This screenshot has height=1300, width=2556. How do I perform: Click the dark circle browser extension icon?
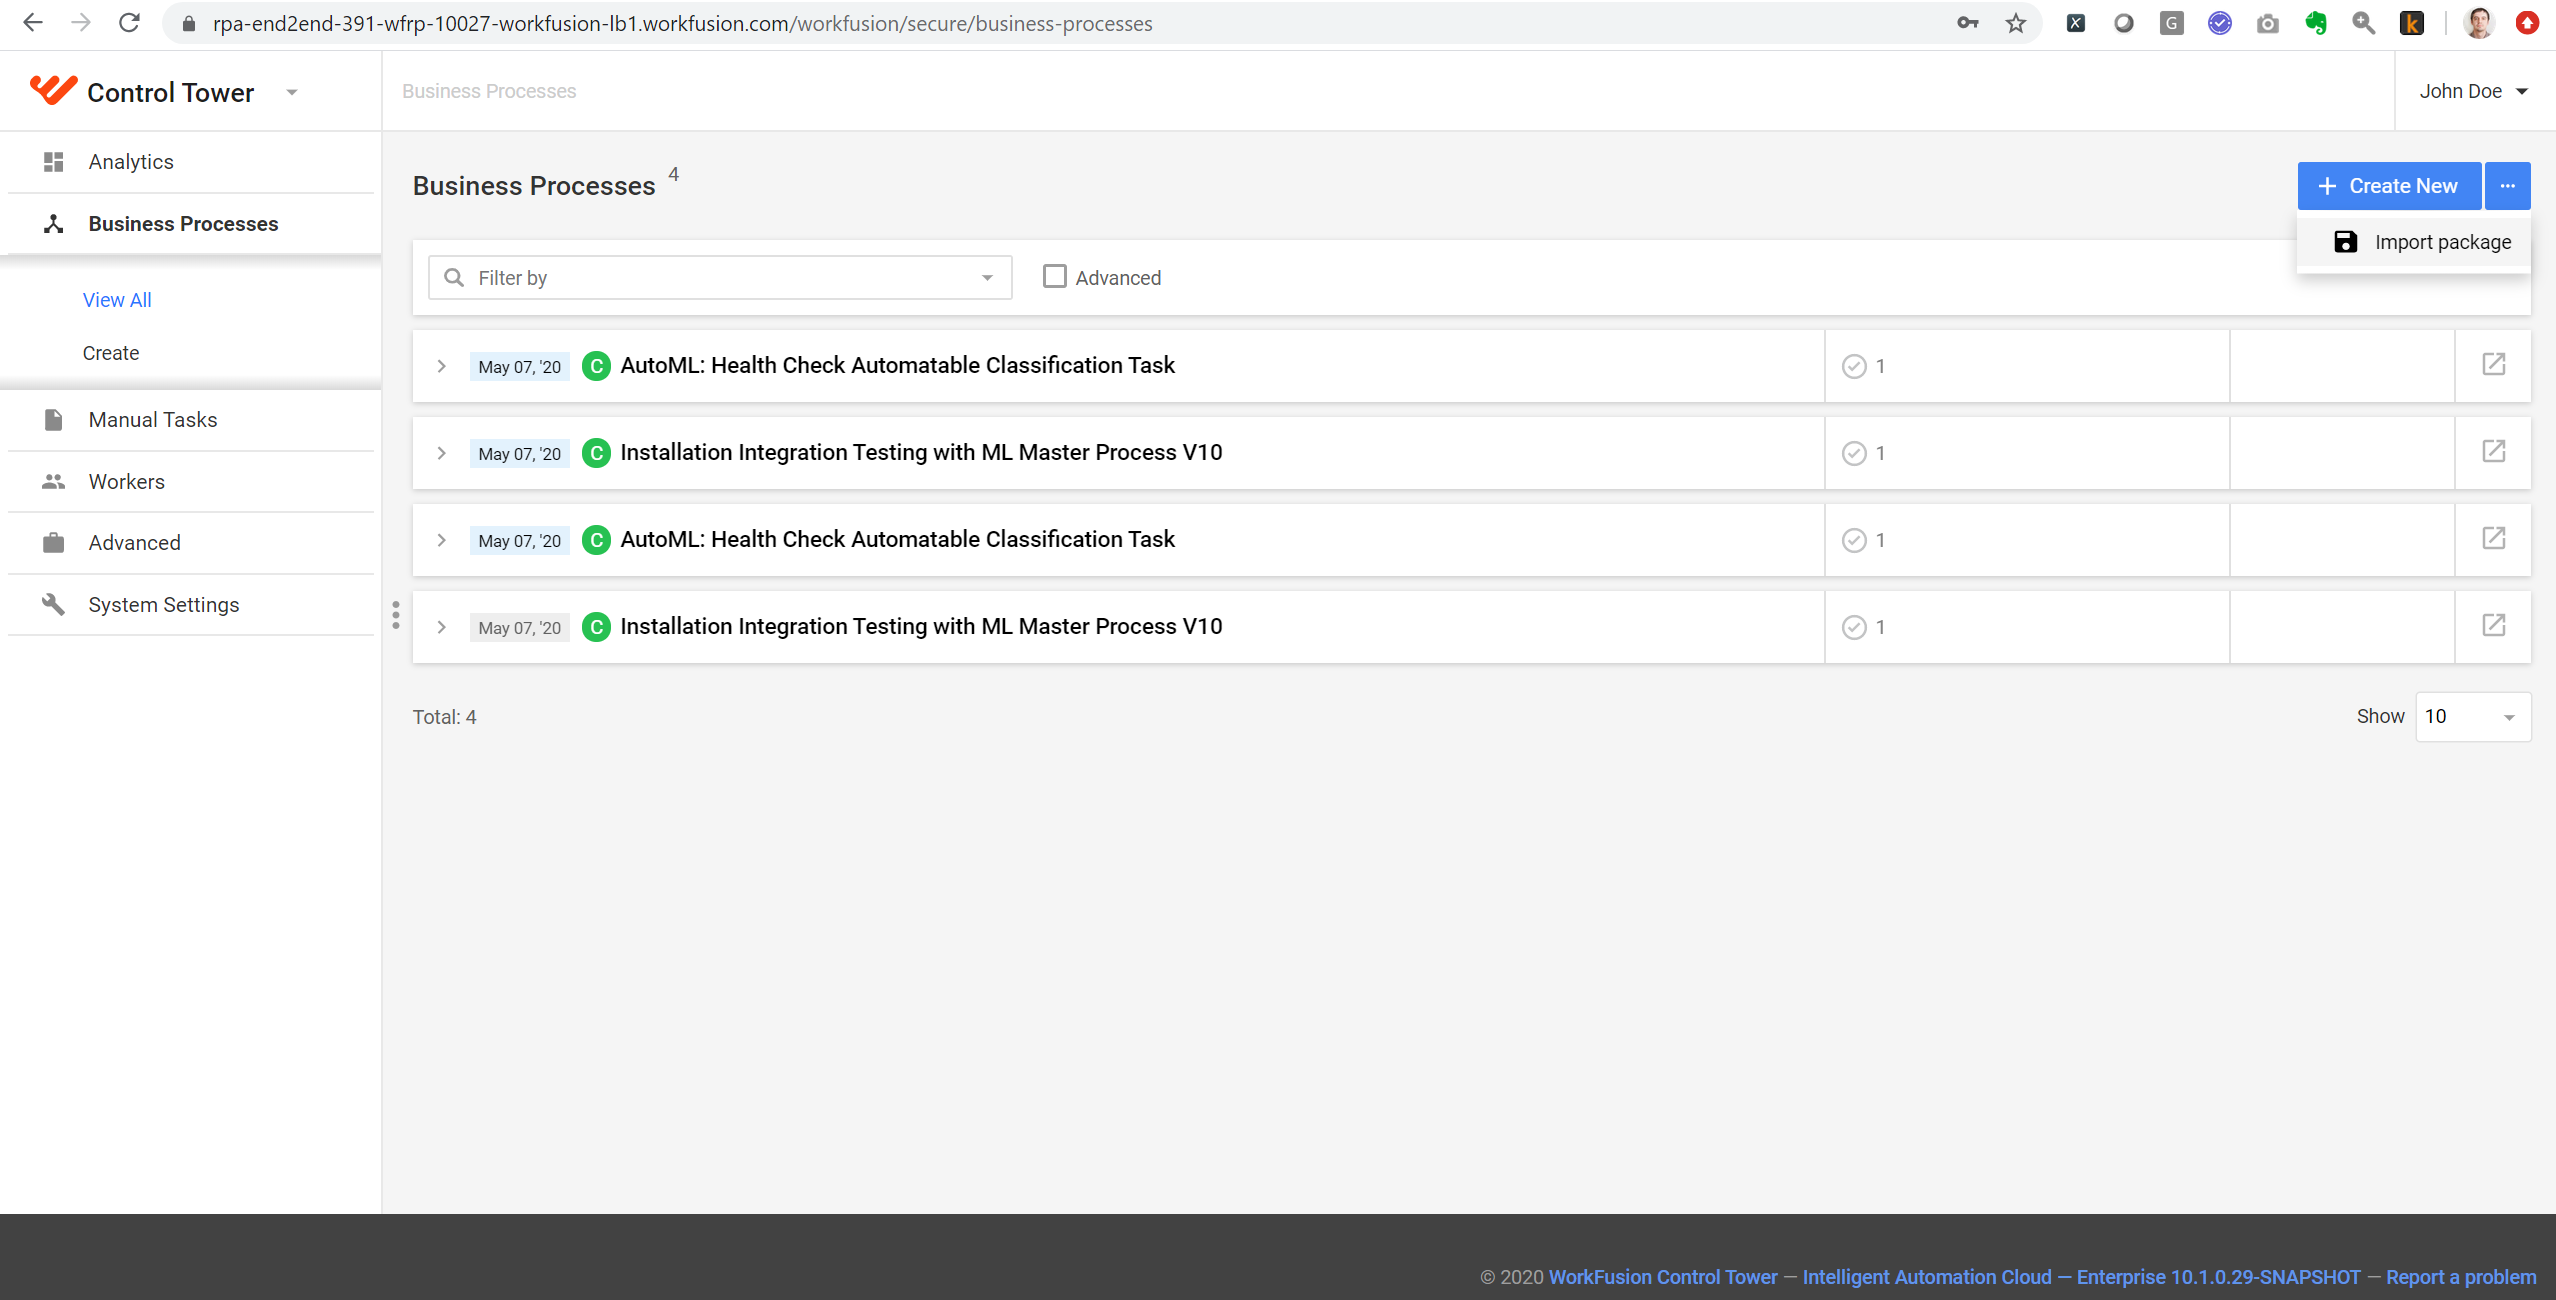coord(2123,23)
